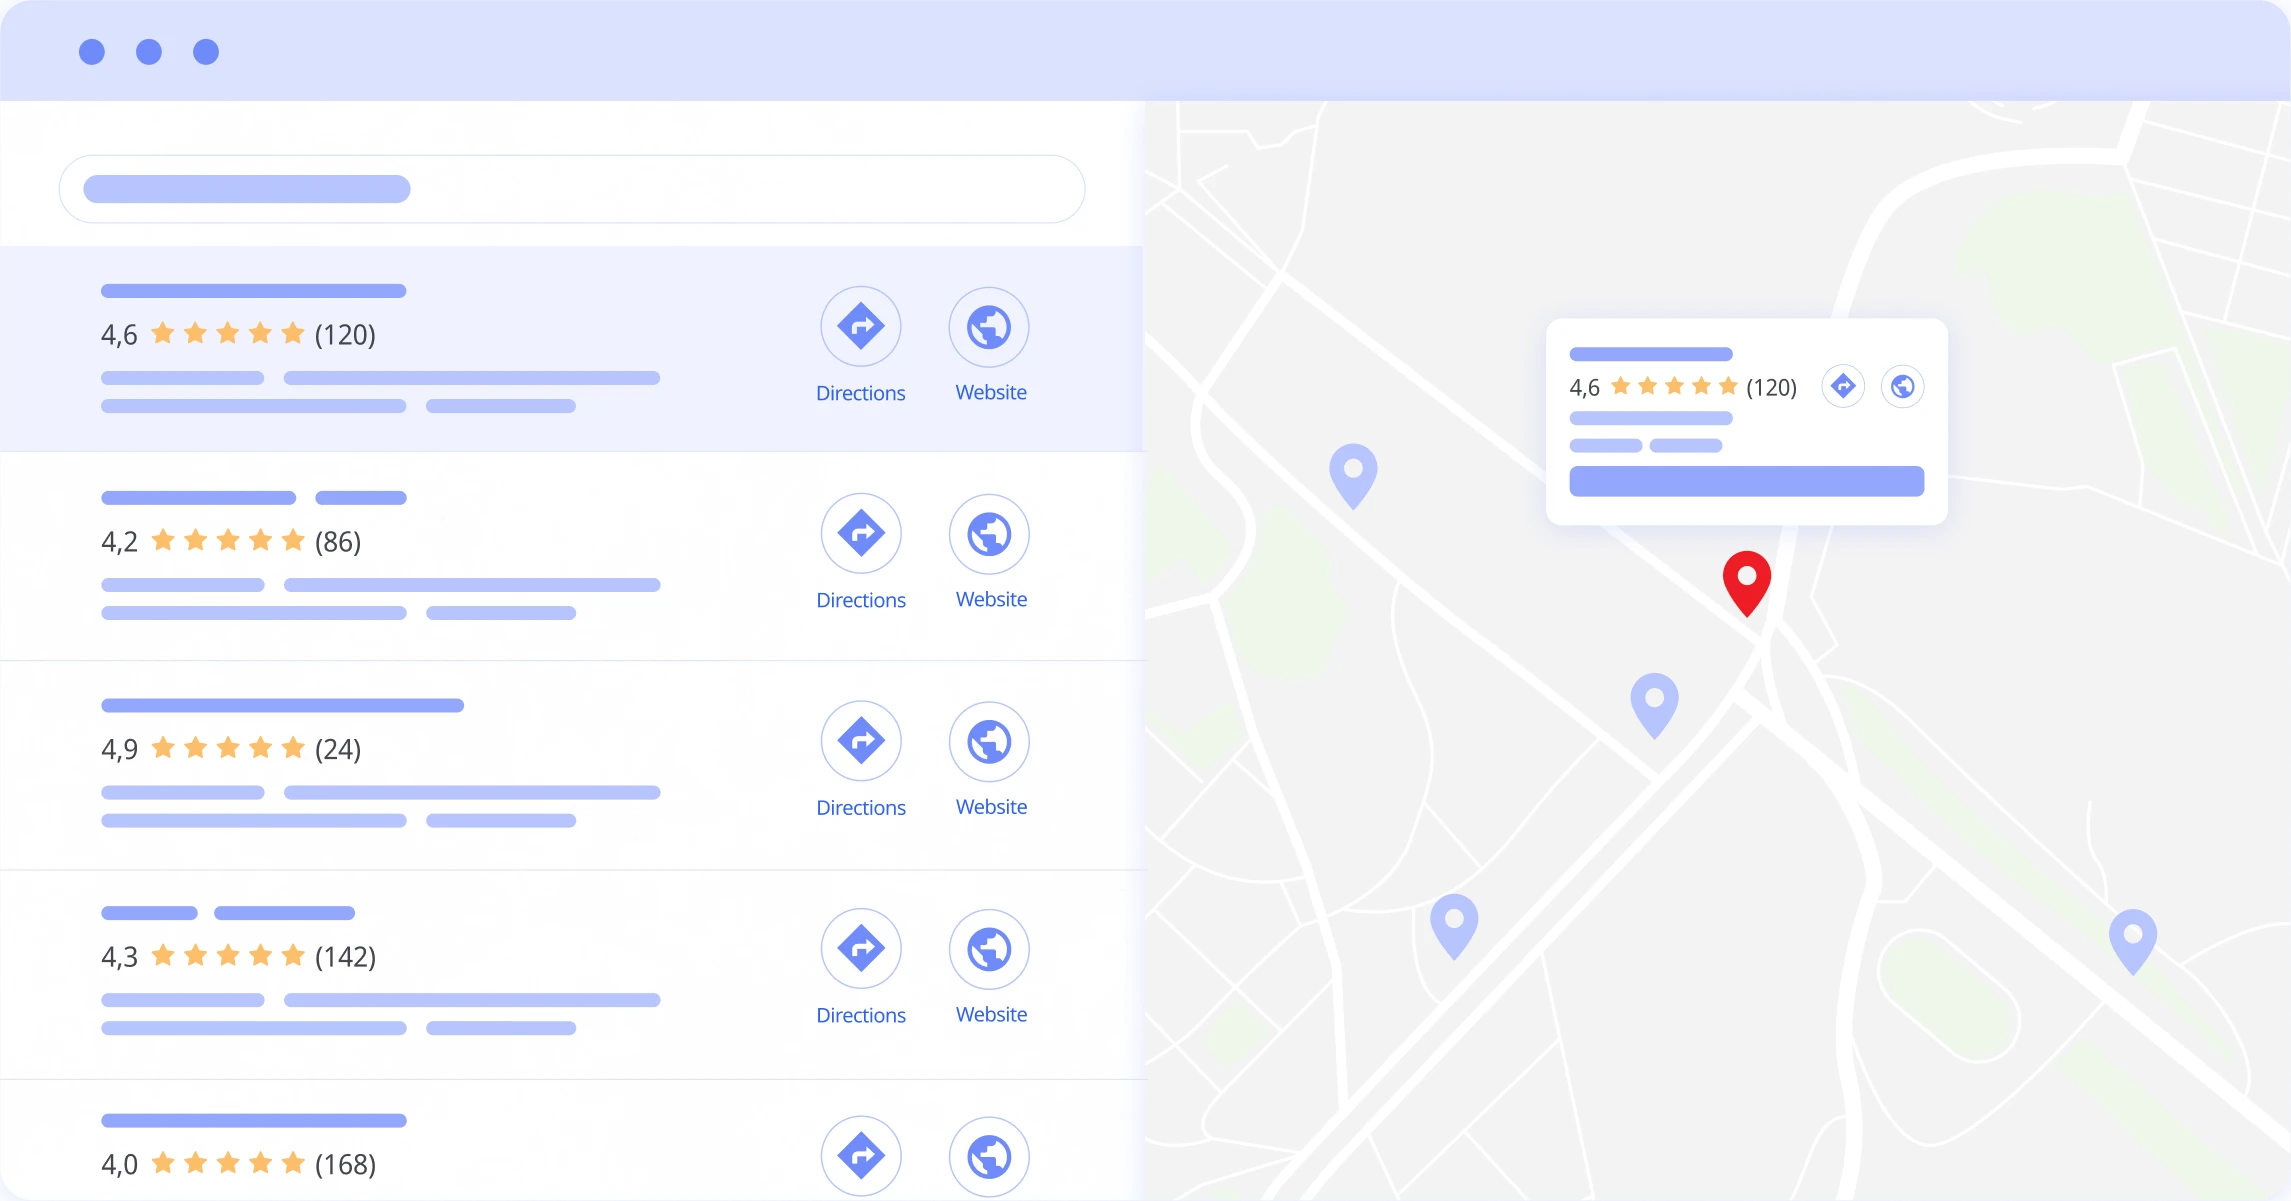Screen dimensions: 2291x1201
Task: Click Directions icon for the 4,2 rated listing
Action: [860, 534]
